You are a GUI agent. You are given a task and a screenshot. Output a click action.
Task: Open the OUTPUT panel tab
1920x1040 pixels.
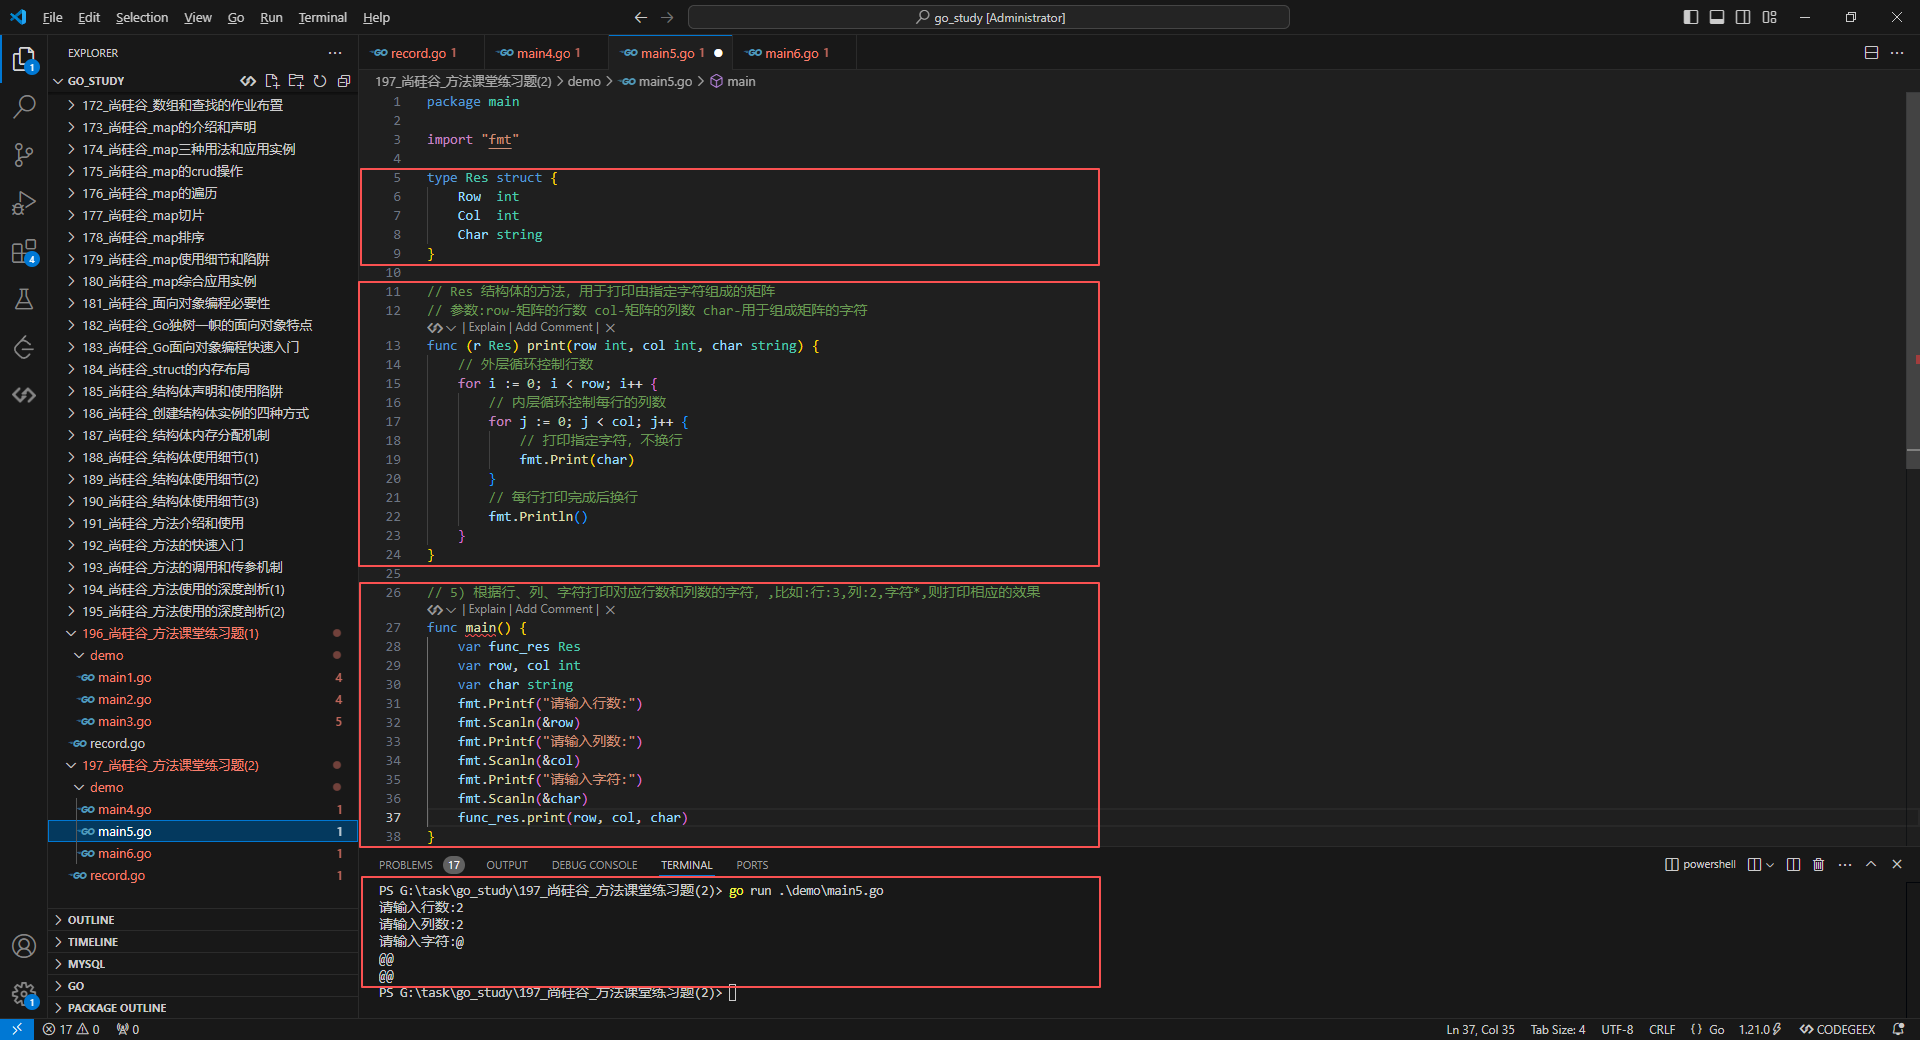(507, 865)
